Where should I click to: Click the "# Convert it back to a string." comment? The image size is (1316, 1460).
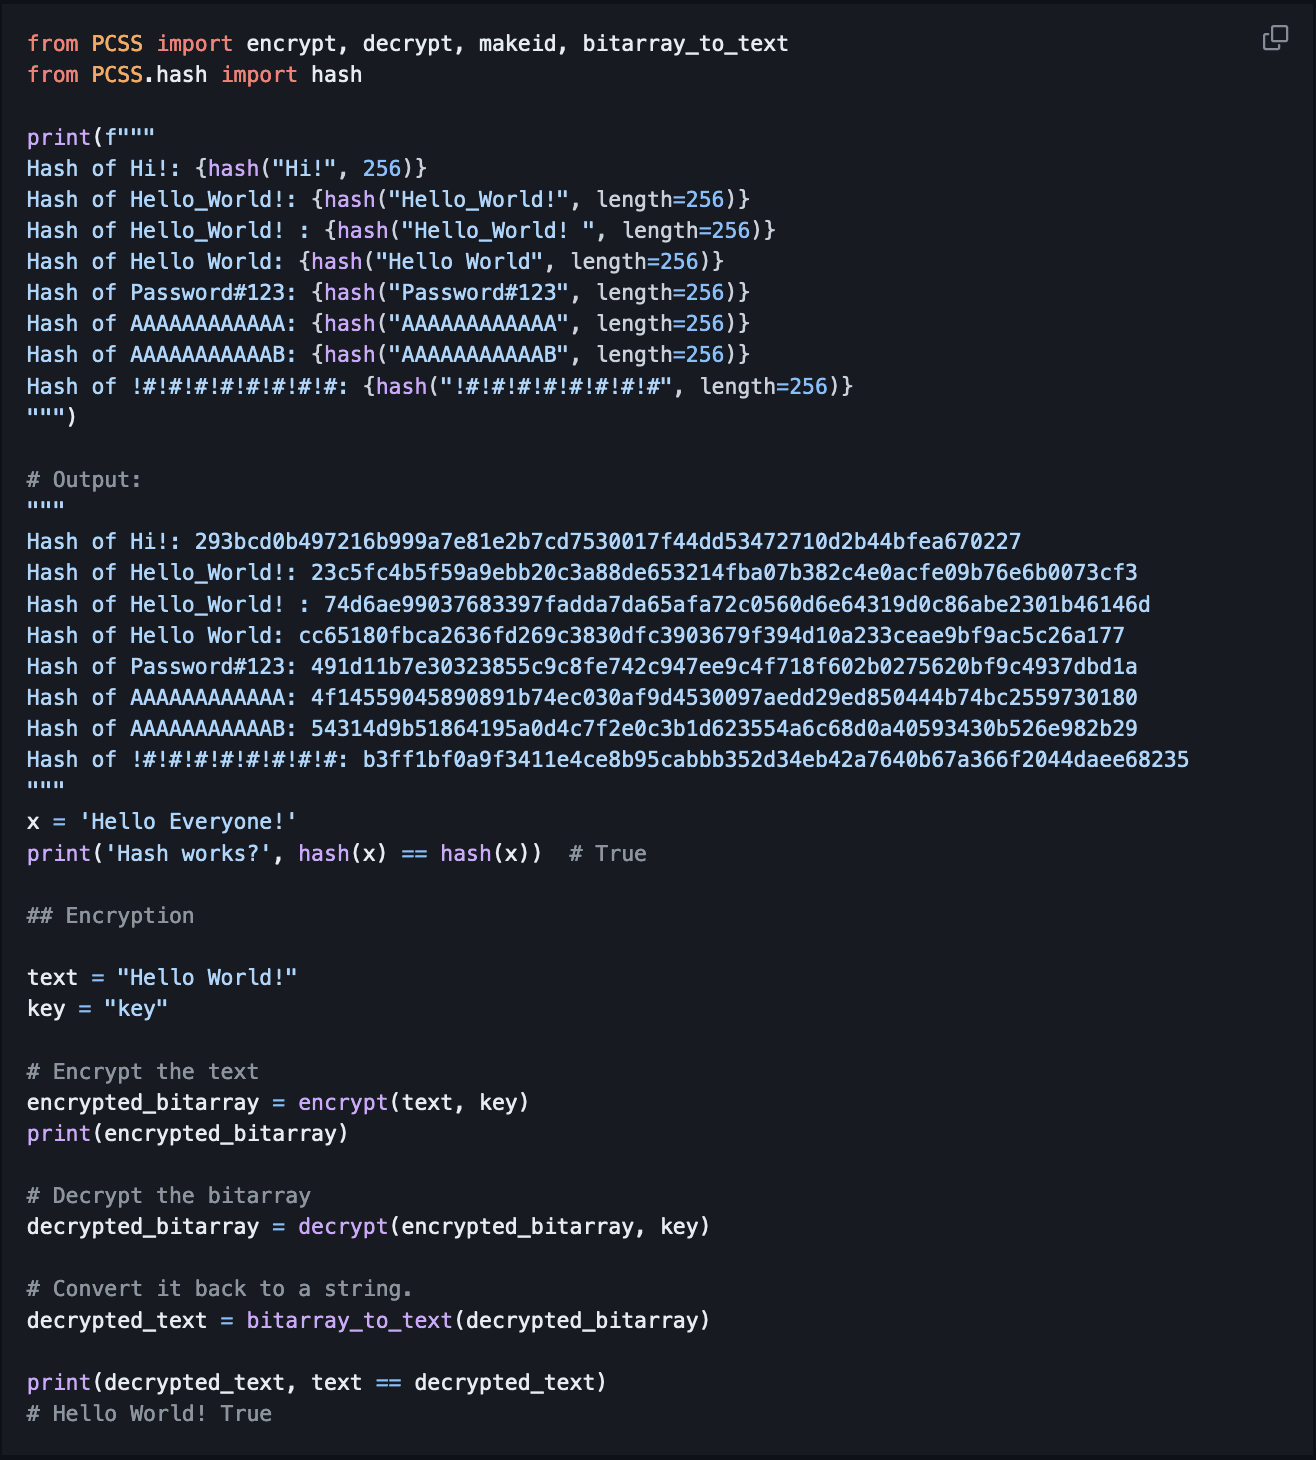[x=219, y=1289]
